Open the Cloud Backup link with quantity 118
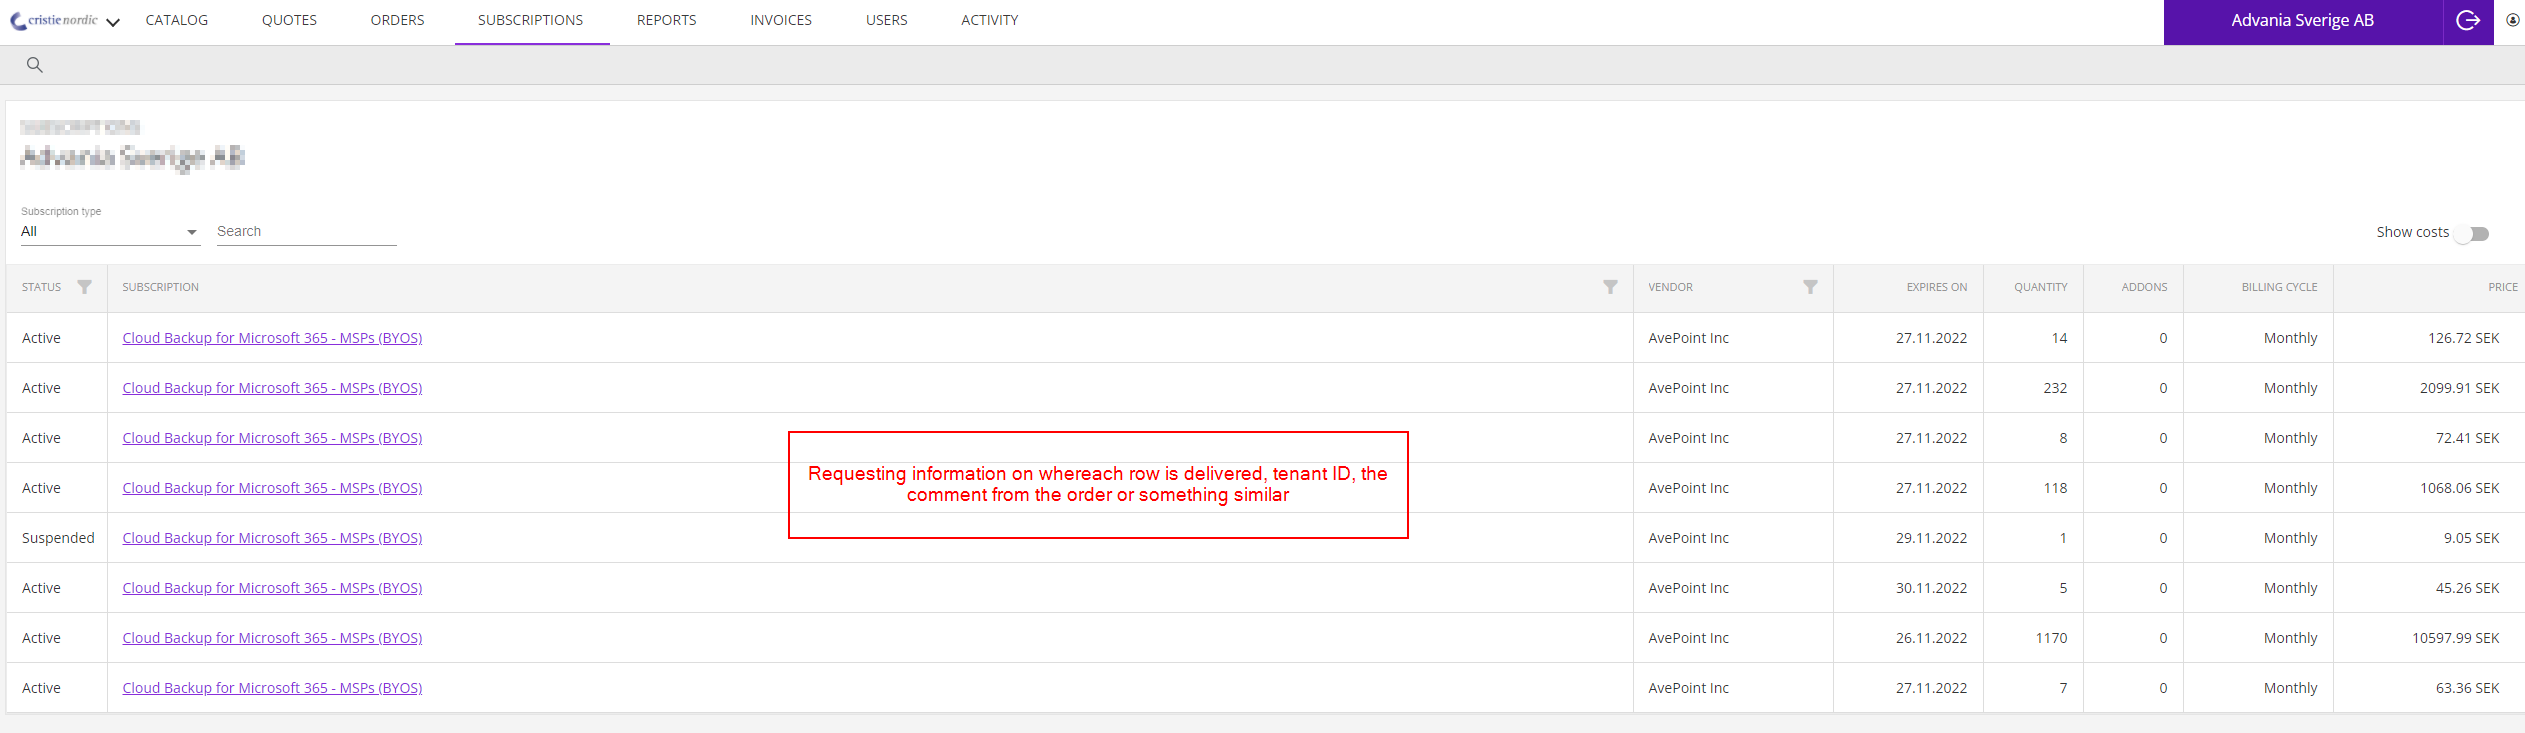The height and width of the screenshot is (733, 2525). (x=272, y=488)
